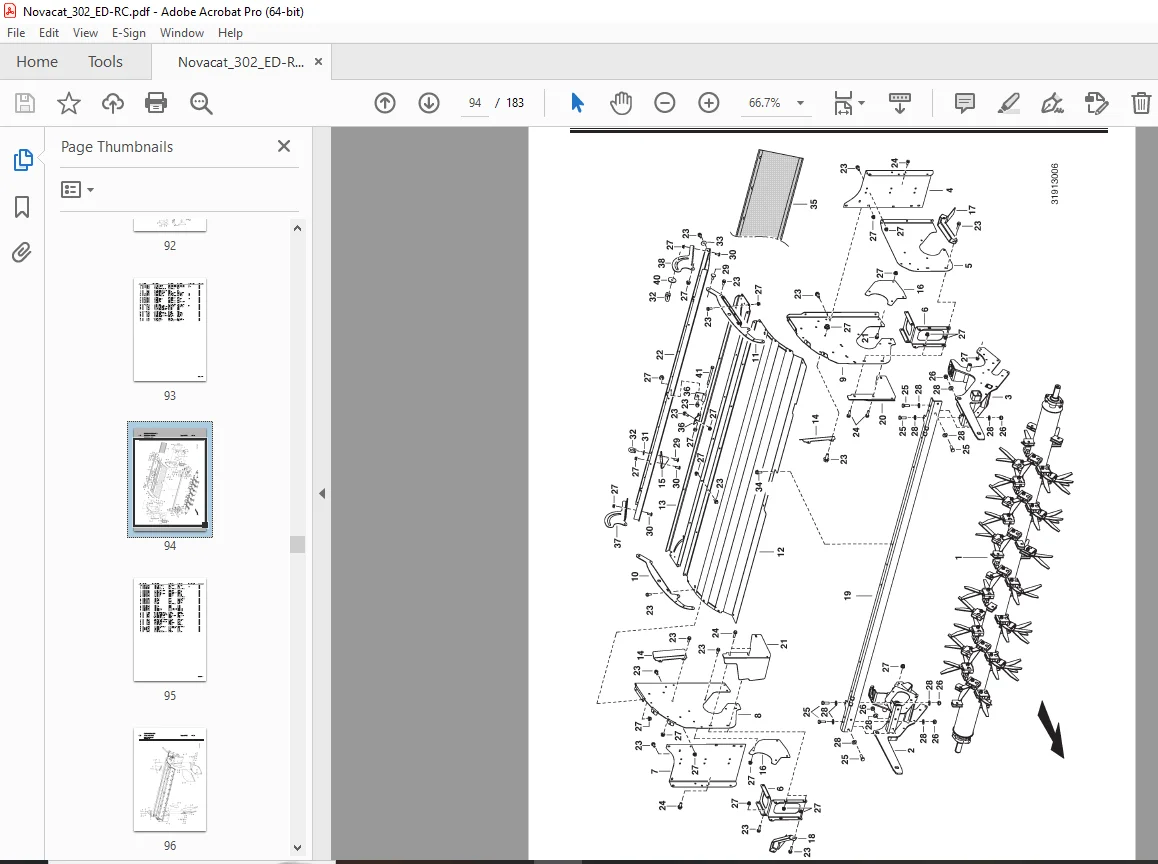Click the thumbnail panel scrollbar thumb

(x=298, y=544)
